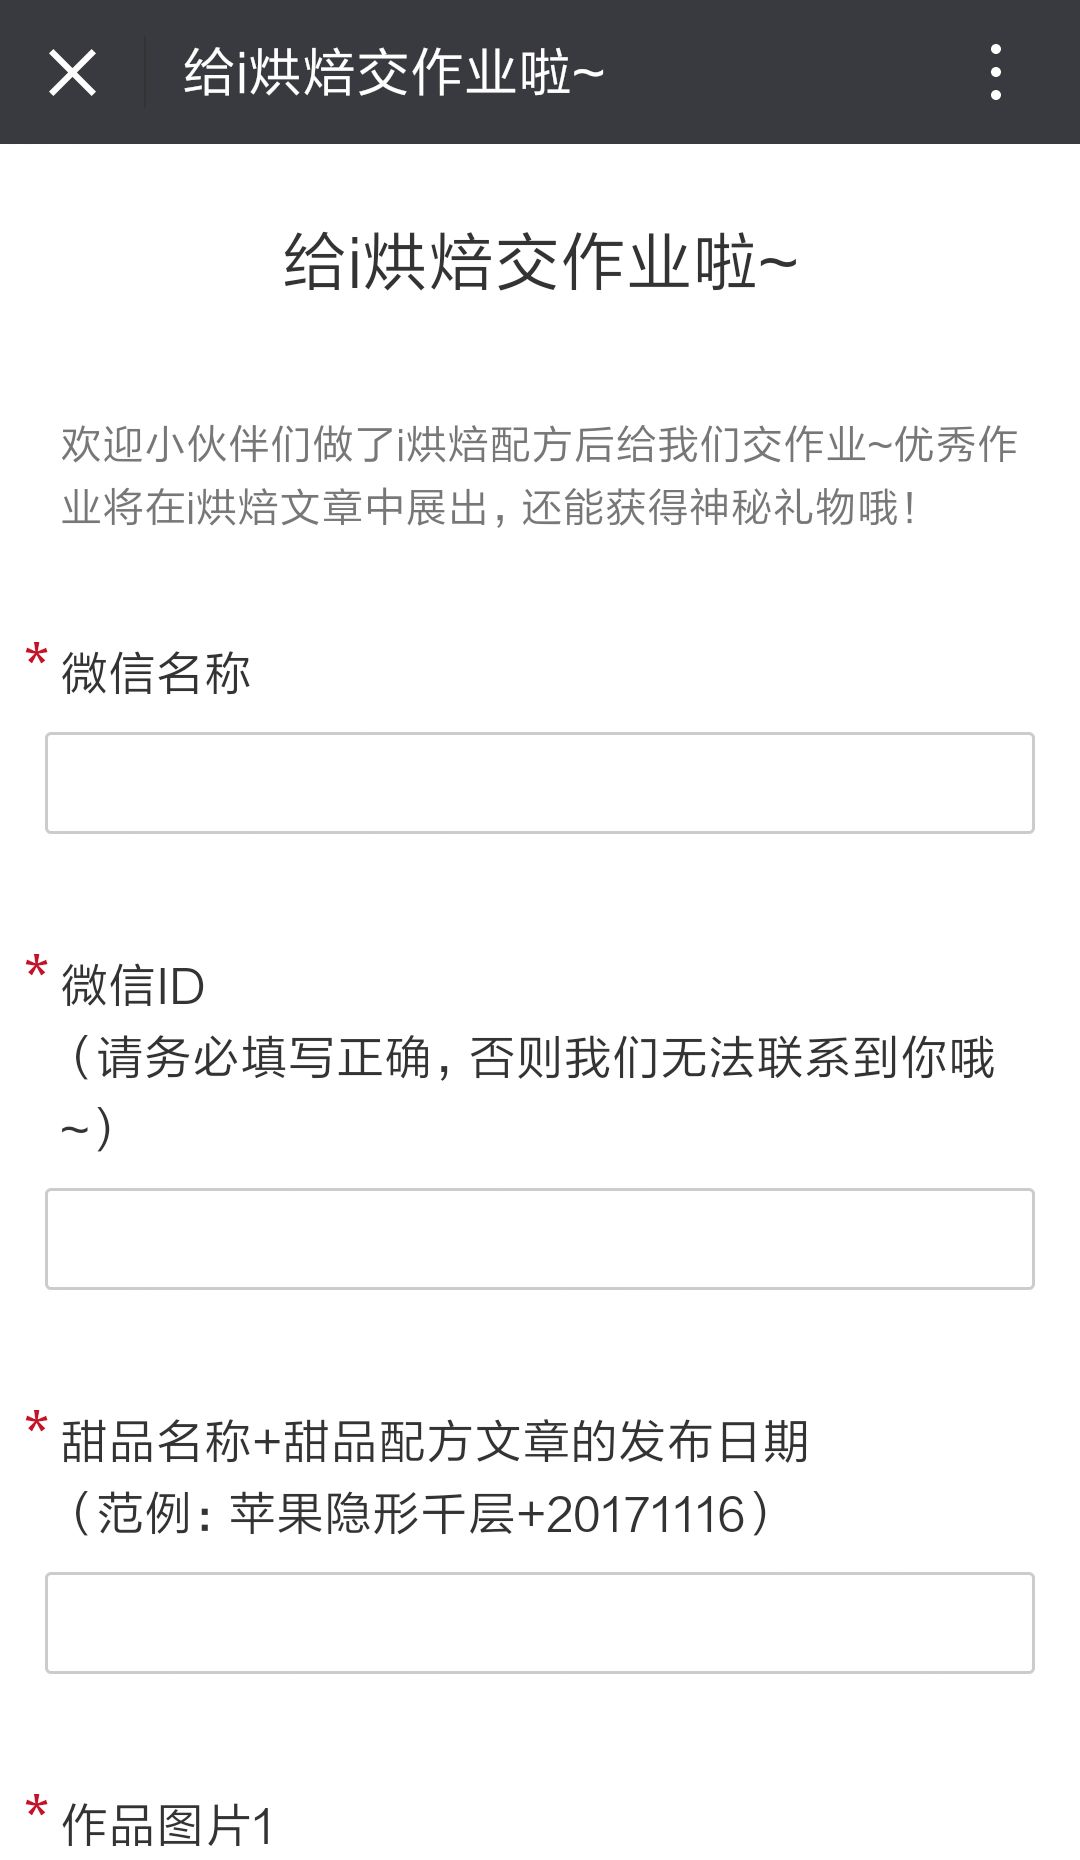This screenshot has height=1860, width=1080.
Task: Select the 作品图片1 field label
Action: click(168, 1826)
